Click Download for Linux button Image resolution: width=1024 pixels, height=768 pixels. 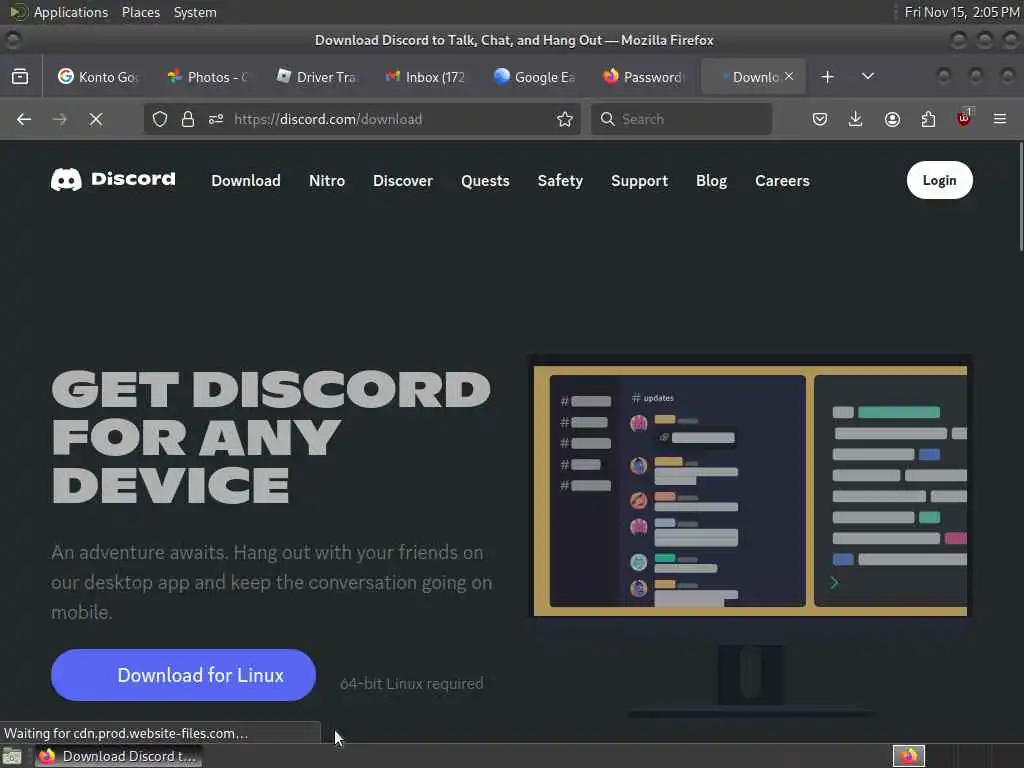click(184, 675)
